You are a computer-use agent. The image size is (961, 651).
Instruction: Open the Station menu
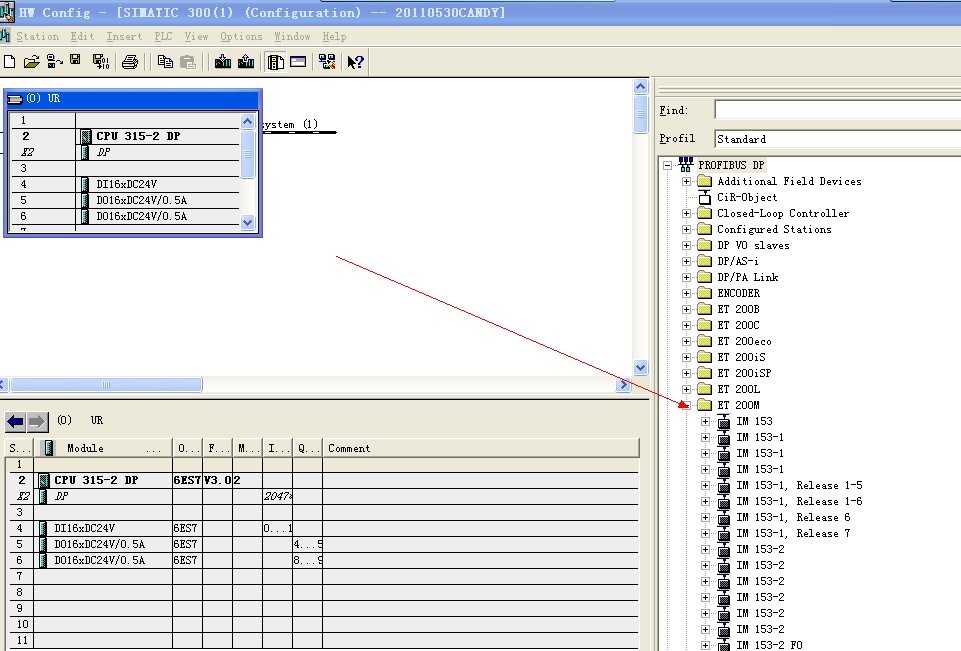[x=37, y=36]
